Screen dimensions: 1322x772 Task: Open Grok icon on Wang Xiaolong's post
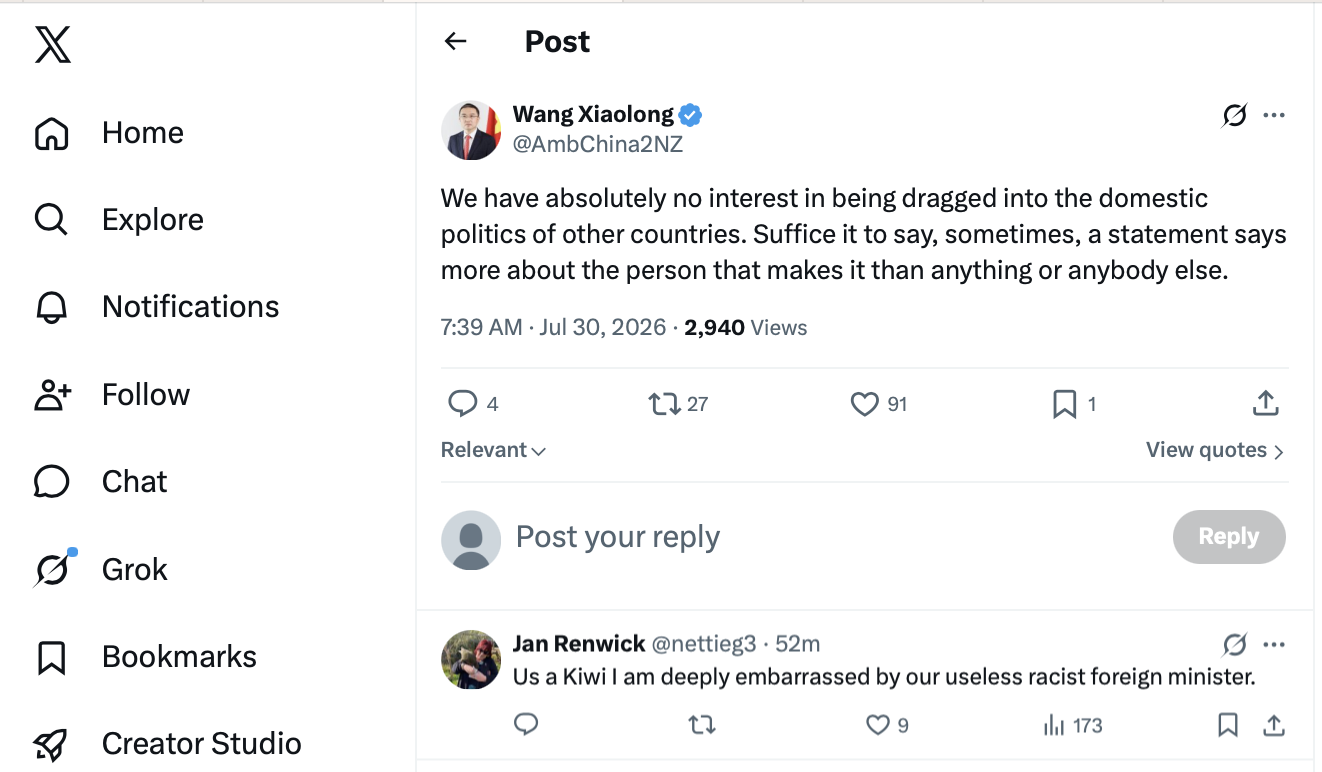pos(1235,116)
